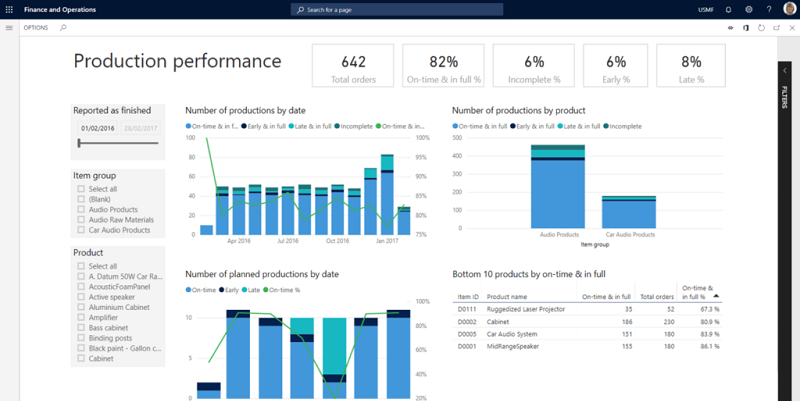The width and height of the screenshot is (800, 401).
Task: Select the Total orders tile
Action: [x=353, y=66]
